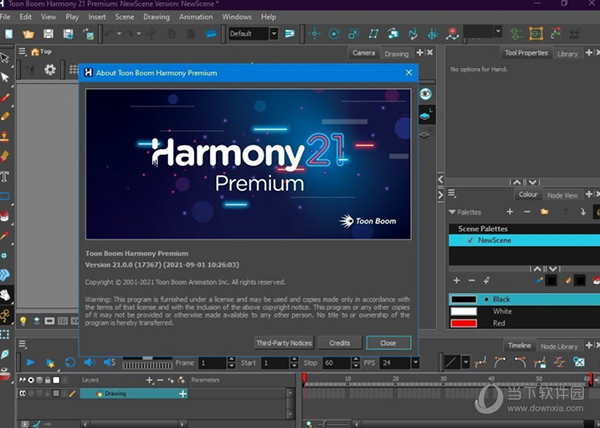Play the scene with the play button

(x=31, y=362)
